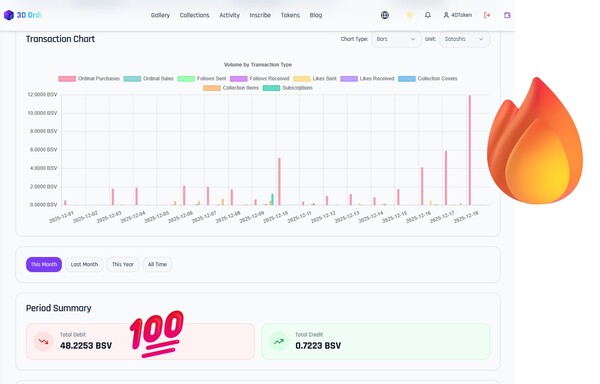Screen dimensions: 600x384
Task: Click the Transaction Chart heading
Action: [60, 39]
